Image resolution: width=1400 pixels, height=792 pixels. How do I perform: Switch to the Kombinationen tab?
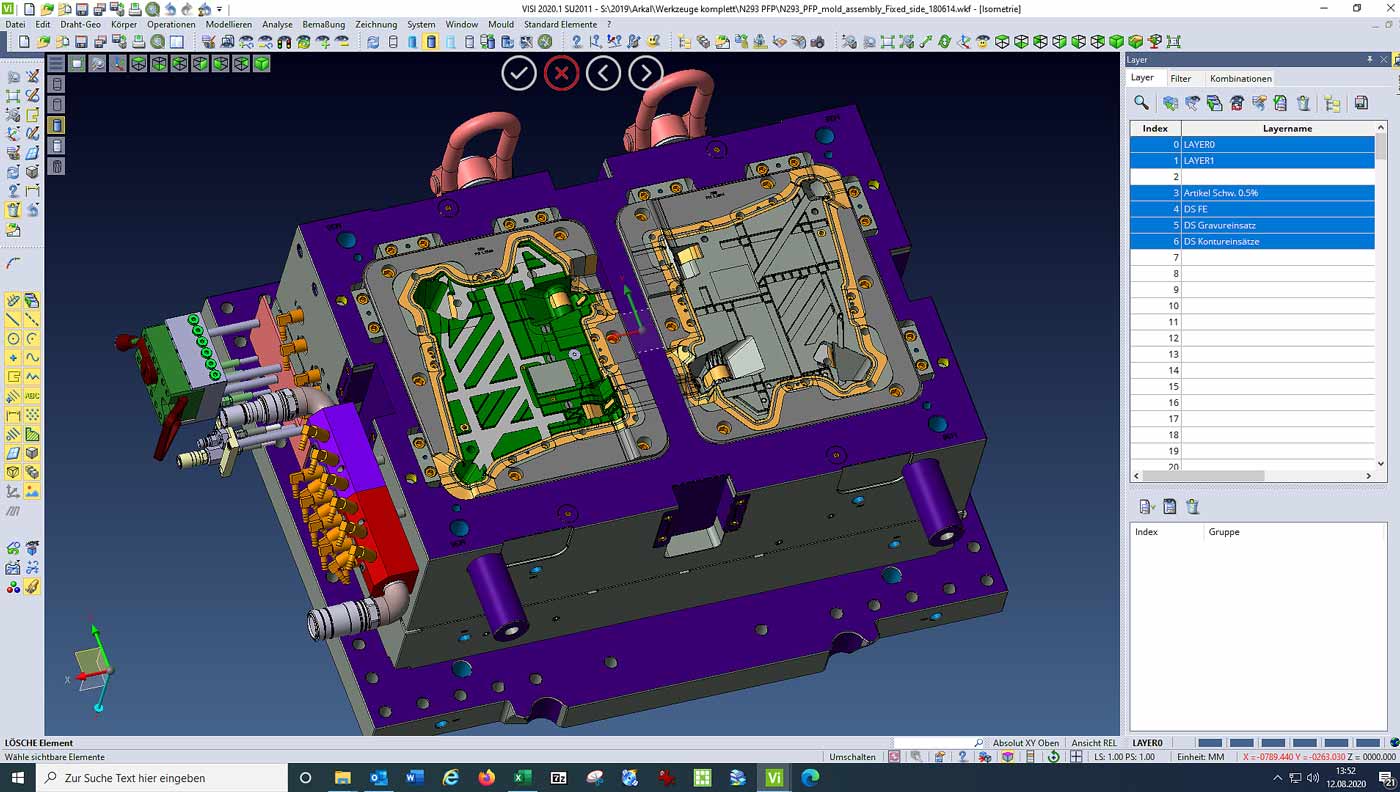[1241, 78]
